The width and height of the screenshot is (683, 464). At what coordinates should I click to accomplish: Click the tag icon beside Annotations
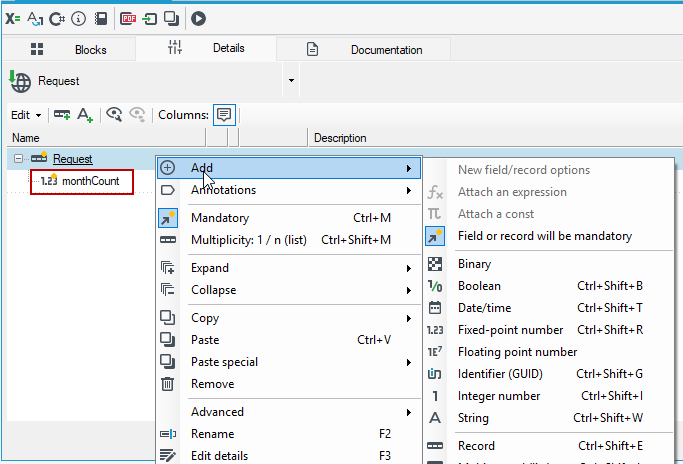(x=168, y=190)
